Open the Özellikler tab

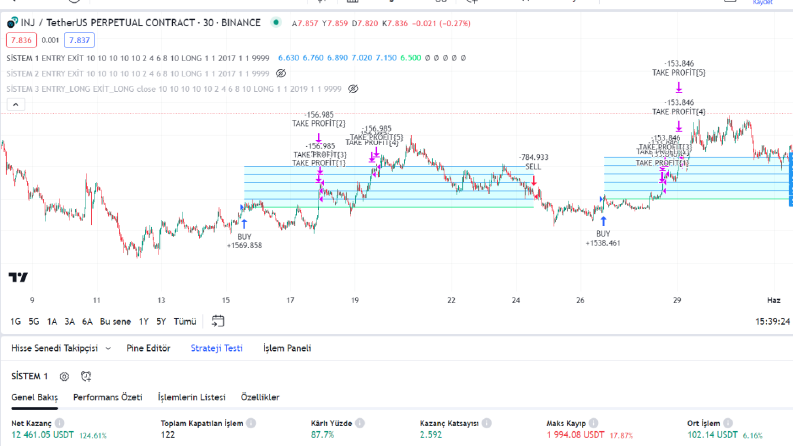click(x=260, y=397)
